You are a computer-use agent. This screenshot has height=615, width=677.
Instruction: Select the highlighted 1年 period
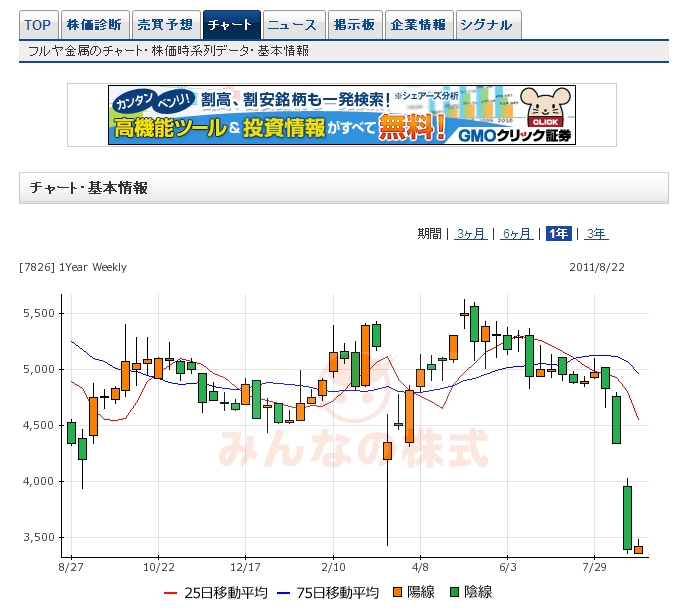point(559,234)
